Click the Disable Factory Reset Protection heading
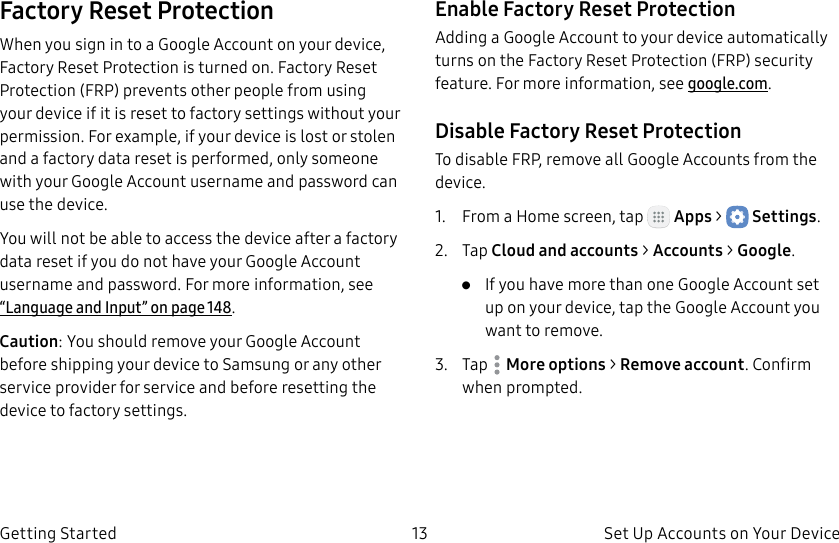The width and height of the screenshot is (839, 543). (588, 131)
